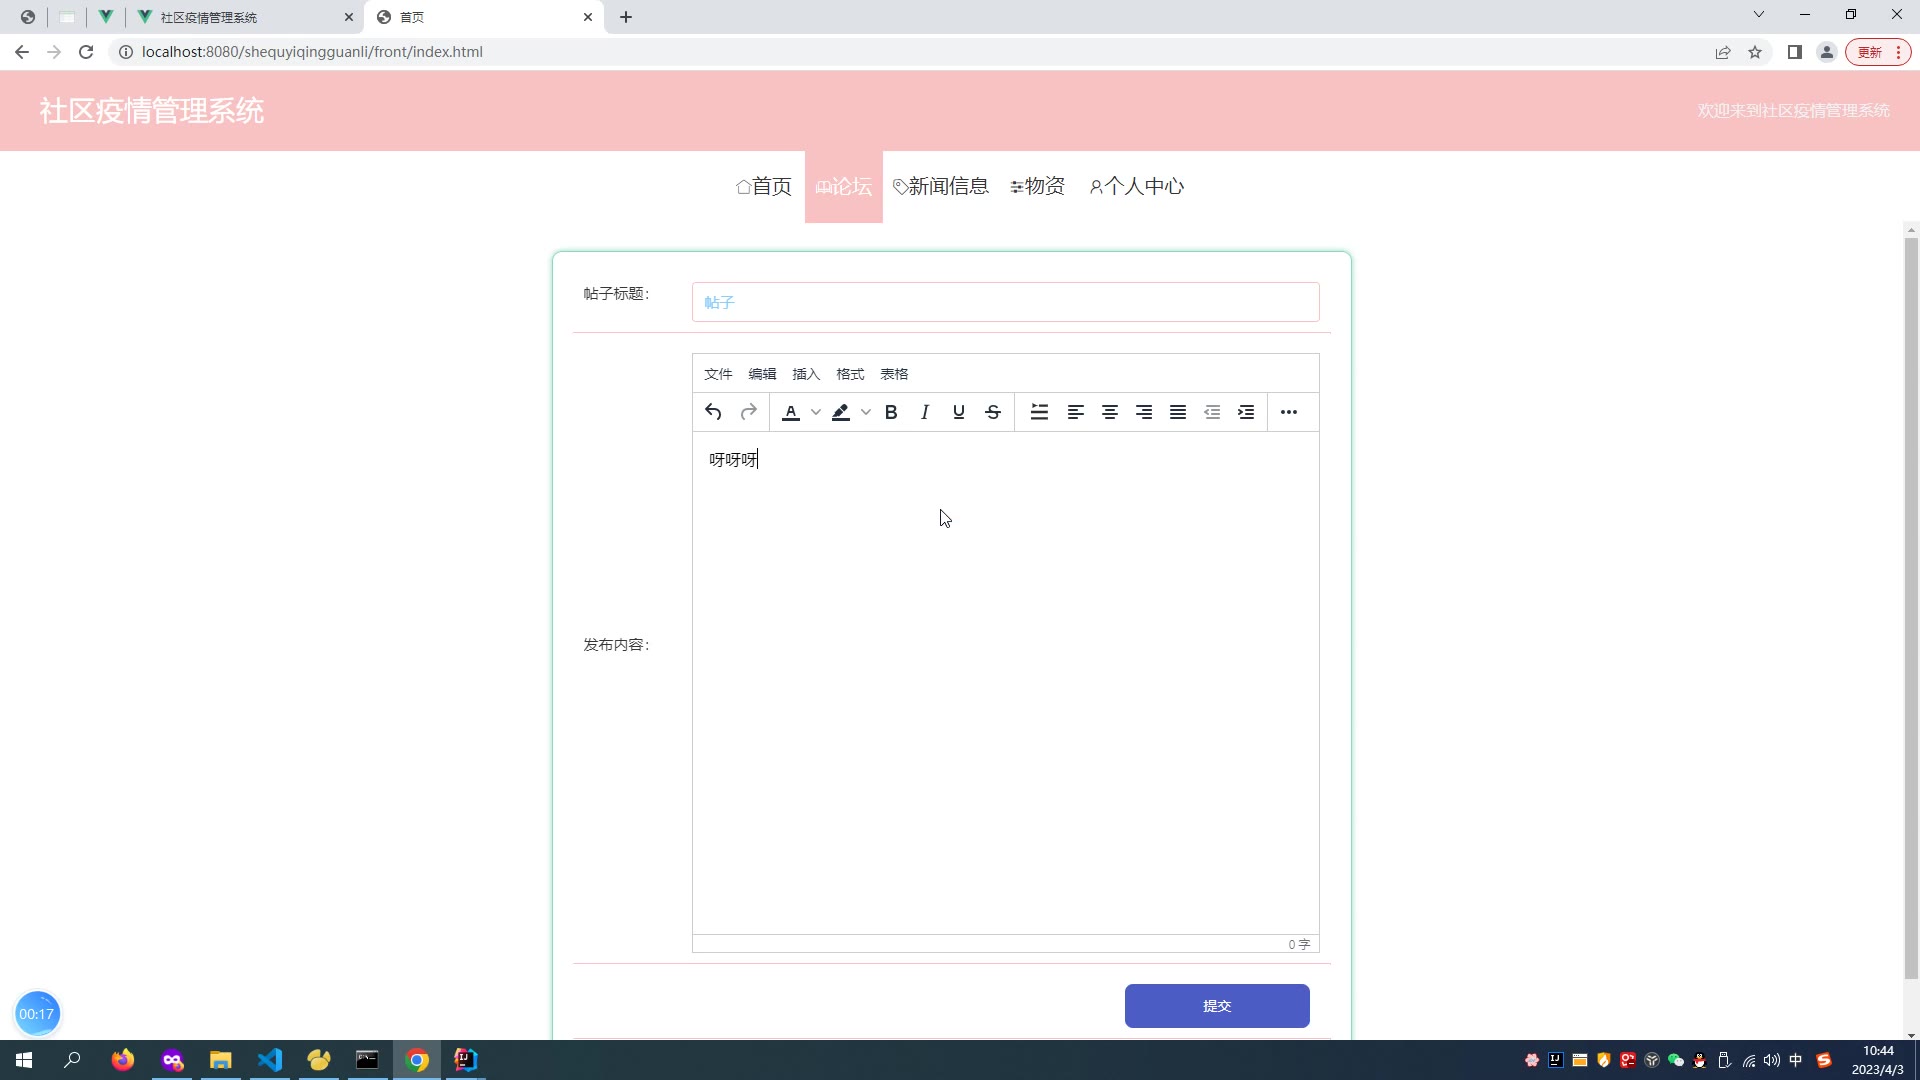Open the tab search chevron
Image resolution: width=1920 pixels, height=1080 pixels.
pos(1759,15)
